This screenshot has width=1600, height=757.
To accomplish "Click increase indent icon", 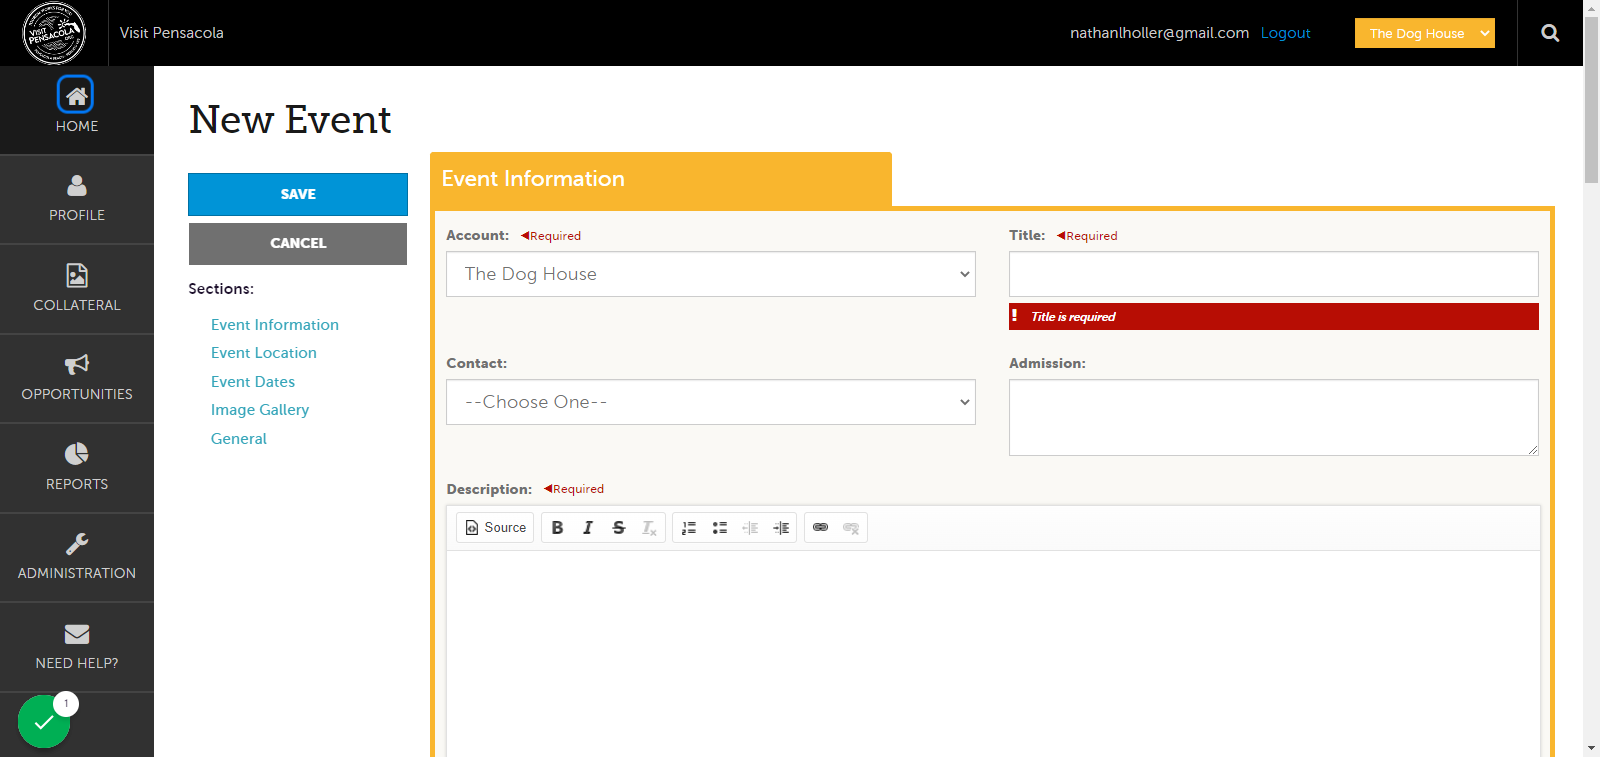I will click(x=781, y=528).
